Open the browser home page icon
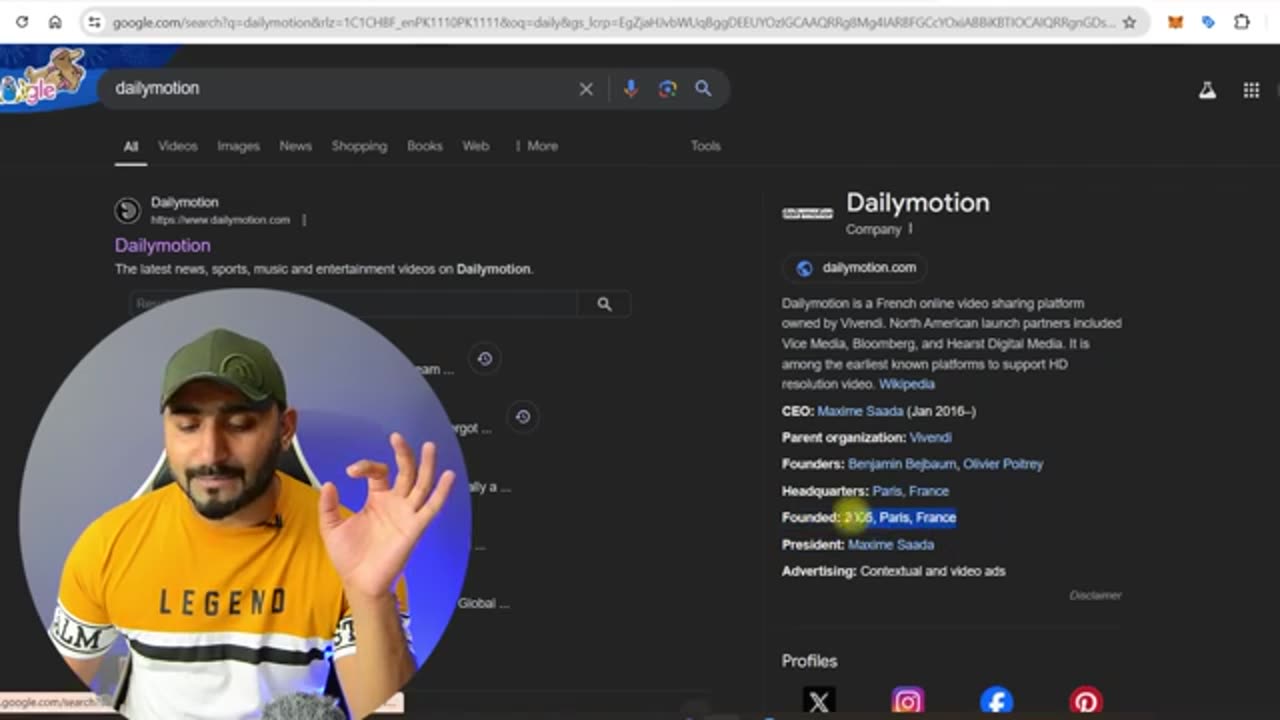The width and height of the screenshot is (1280, 720). point(55,22)
